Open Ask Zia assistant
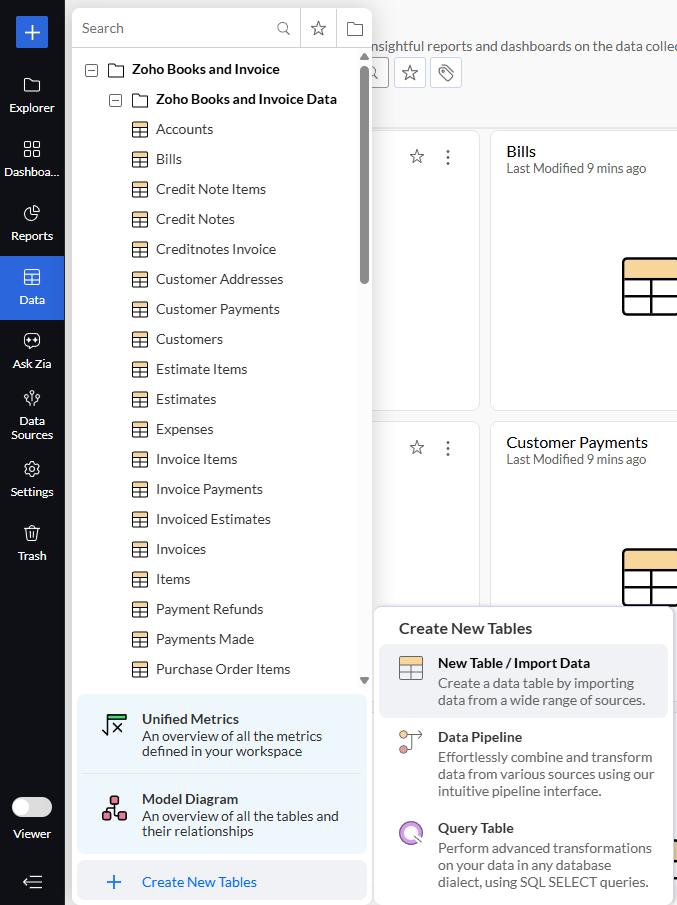677x905 pixels. (32, 351)
